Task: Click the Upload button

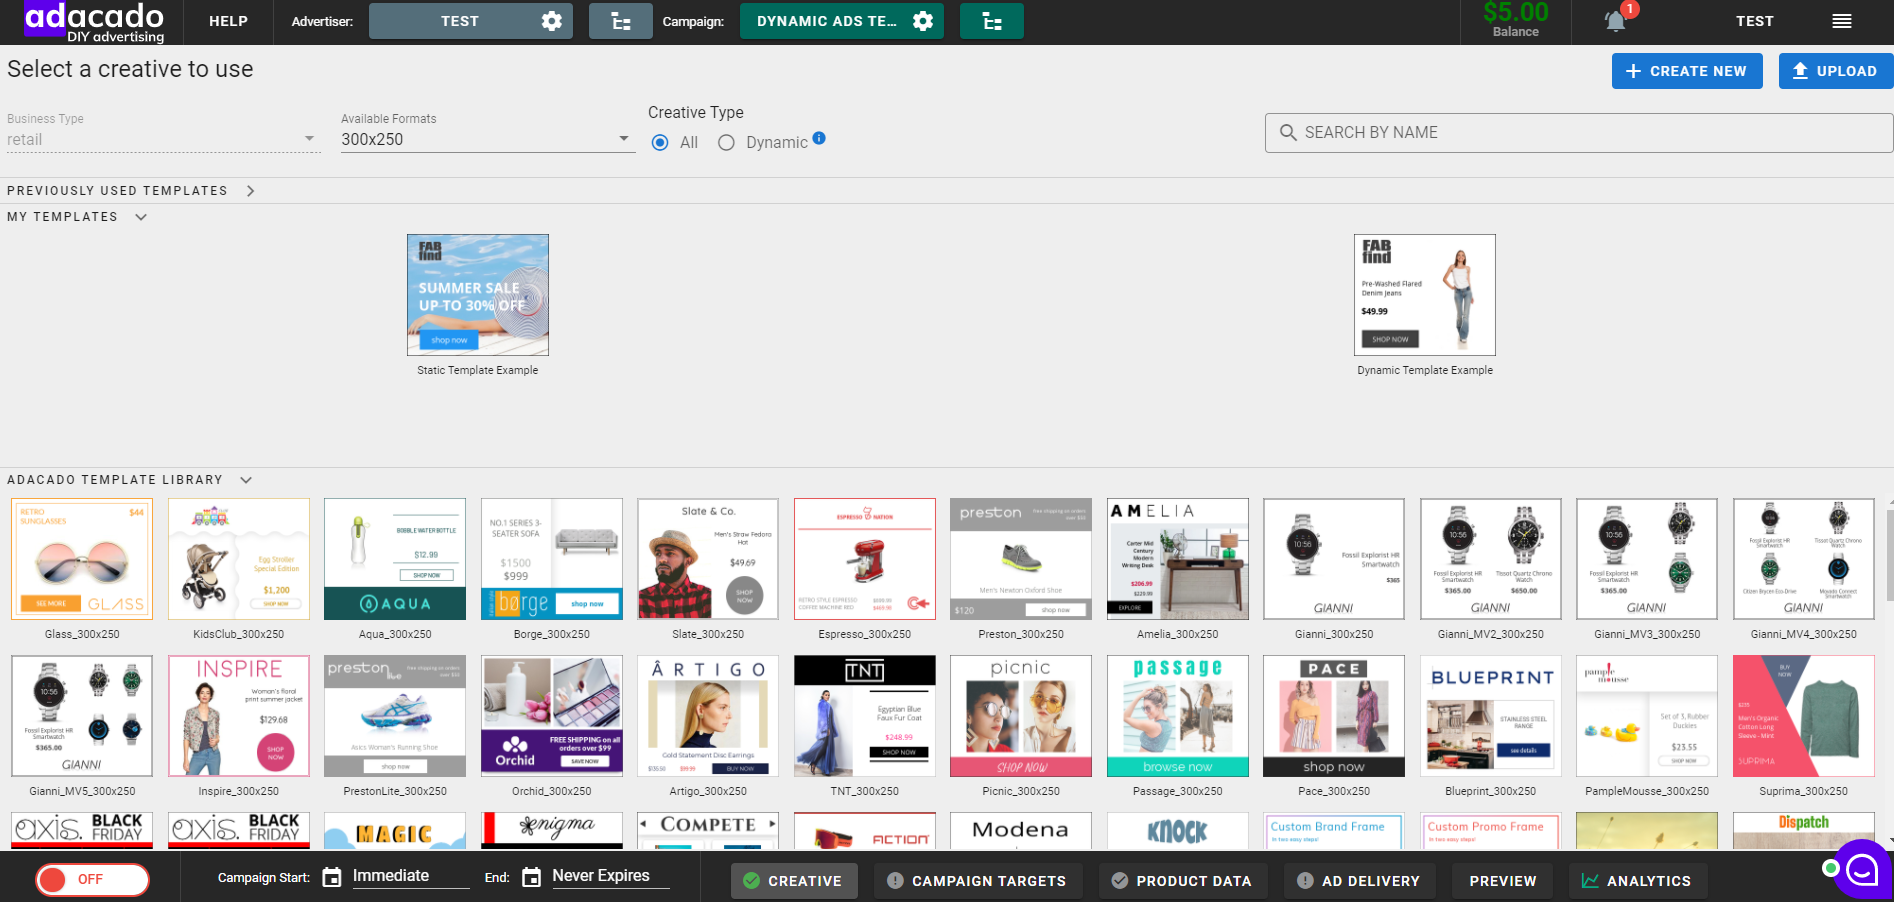Action: (x=1836, y=71)
